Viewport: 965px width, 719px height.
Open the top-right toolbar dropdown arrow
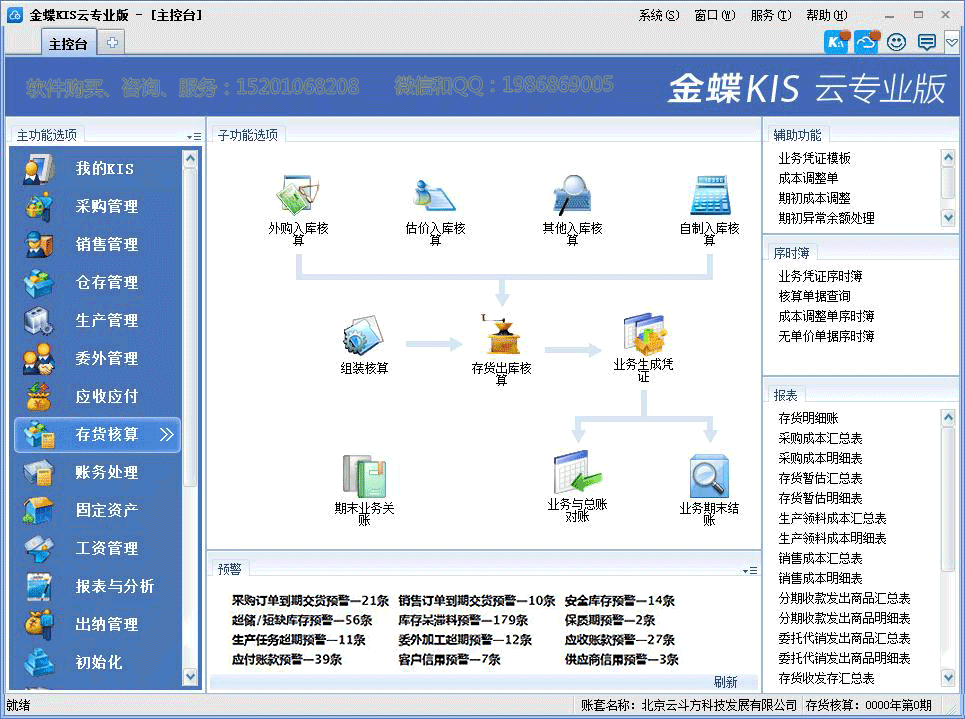pos(952,42)
